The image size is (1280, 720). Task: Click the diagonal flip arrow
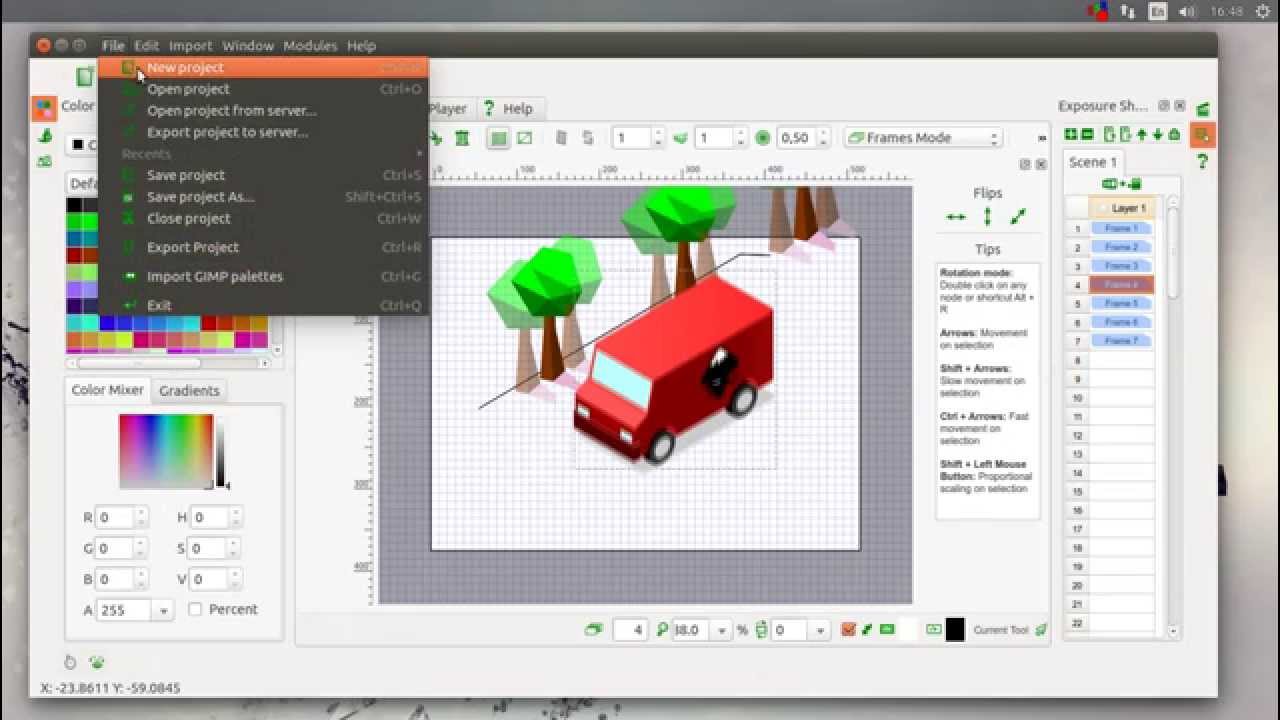[1018, 217]
